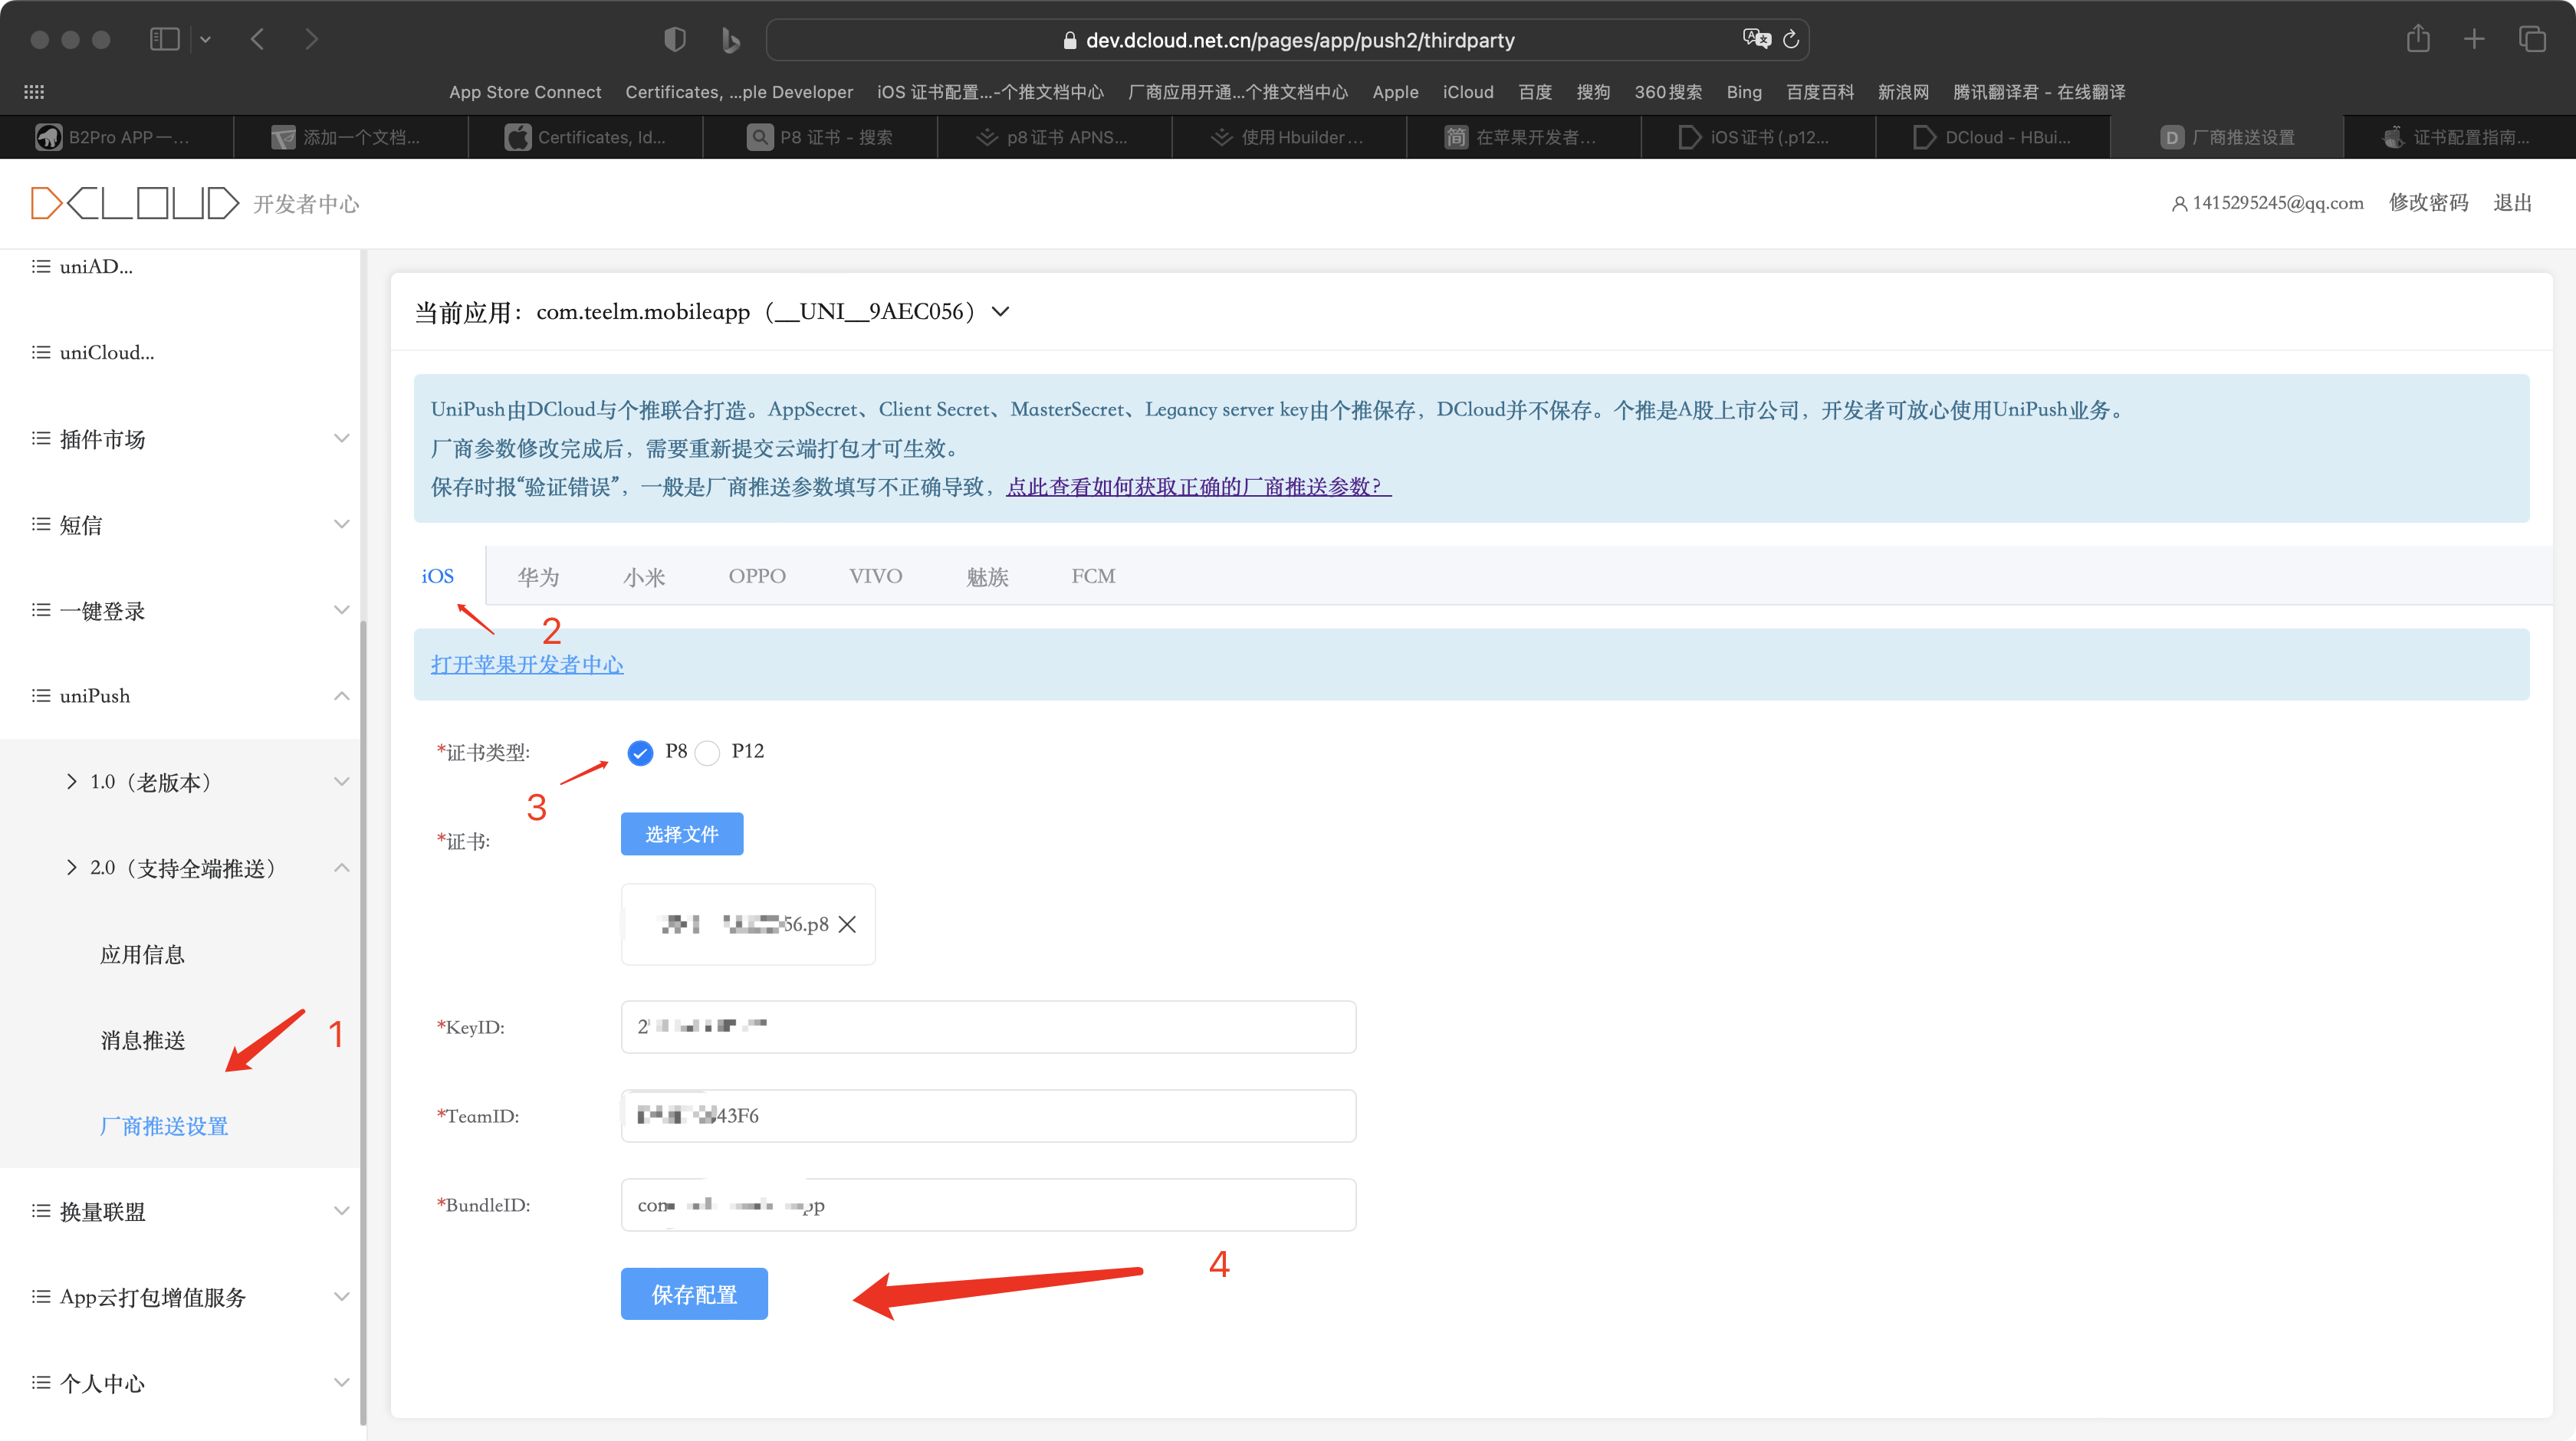Open 消息推送 in the sidebar

[x=142, y=1041]
